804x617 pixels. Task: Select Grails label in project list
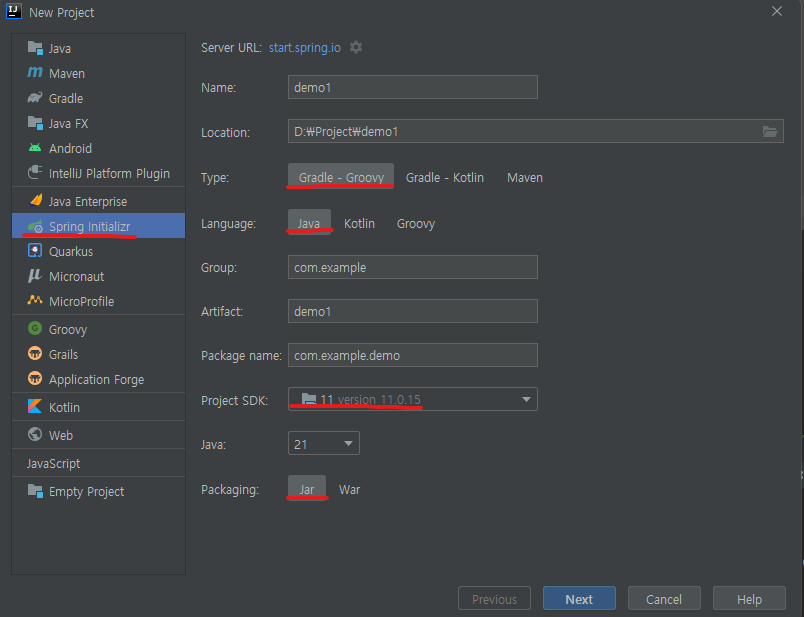click(x=64, y=354)
